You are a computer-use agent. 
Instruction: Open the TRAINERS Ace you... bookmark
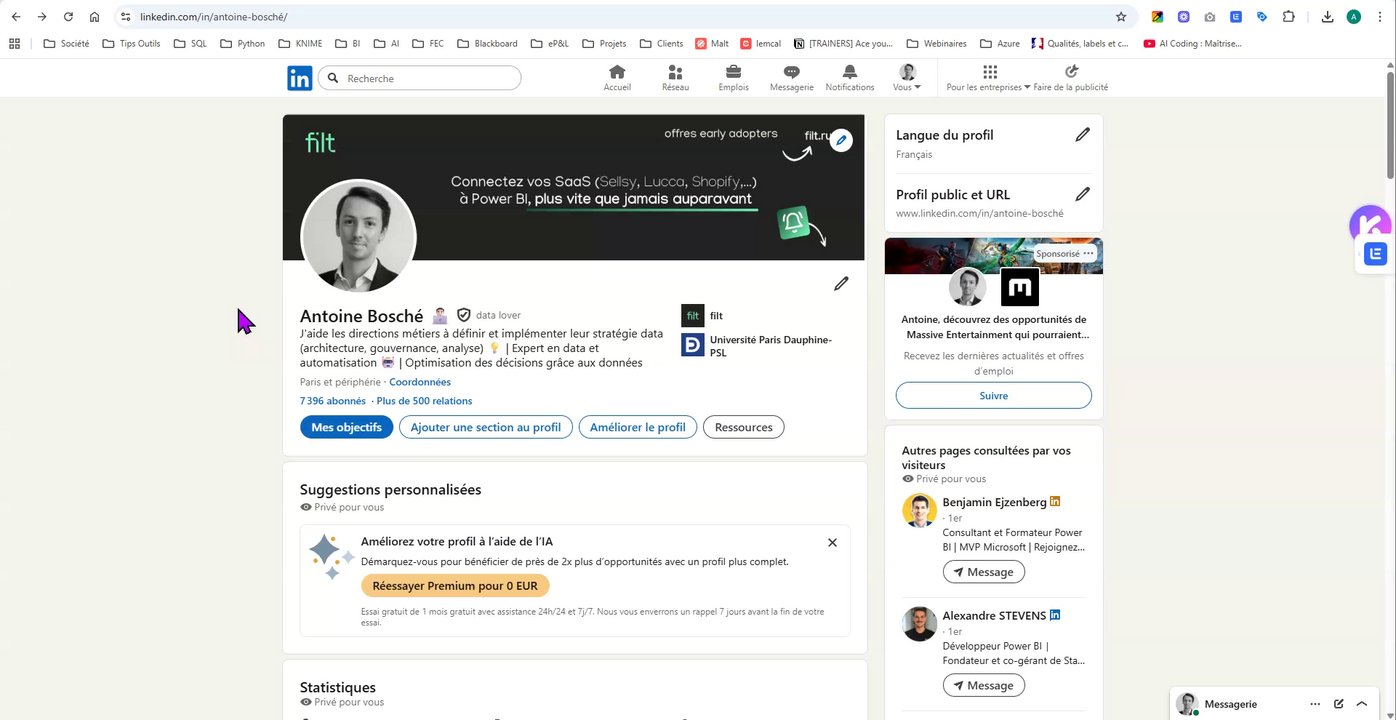[843, 44]
